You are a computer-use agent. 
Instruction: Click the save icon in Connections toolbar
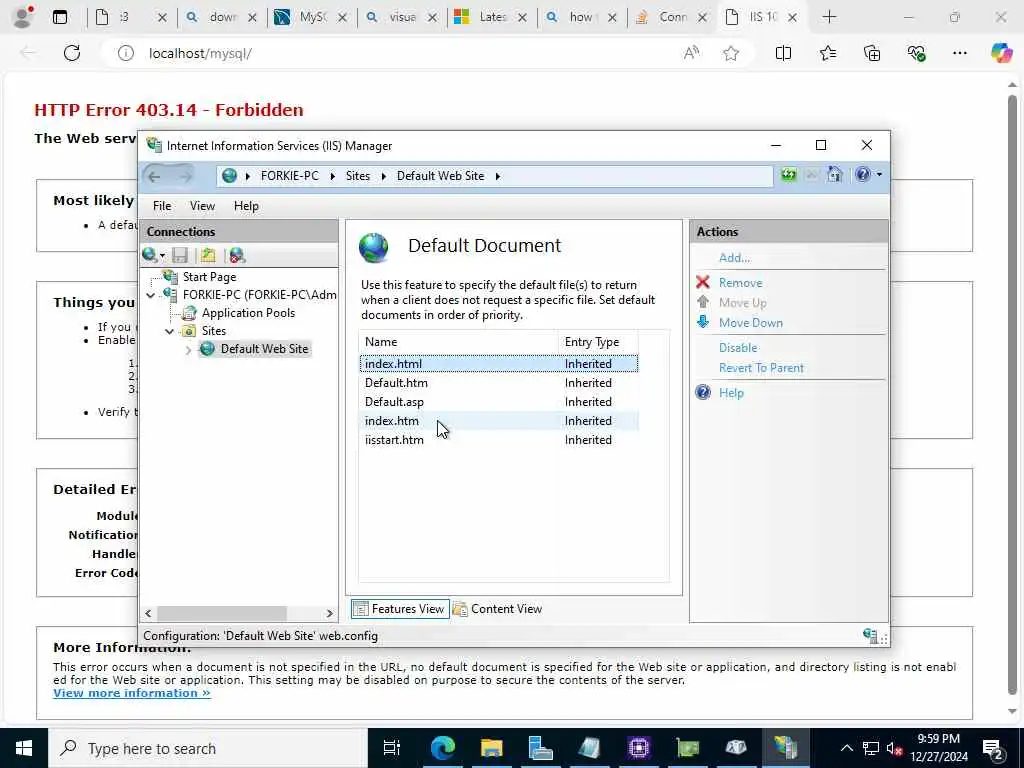click(x=180, y=255)
